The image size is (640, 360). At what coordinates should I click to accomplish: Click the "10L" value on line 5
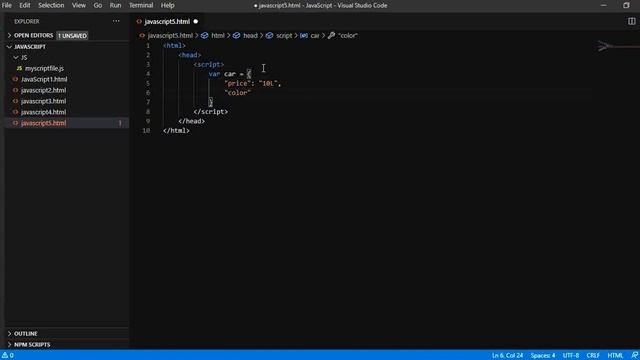point(268,83)
